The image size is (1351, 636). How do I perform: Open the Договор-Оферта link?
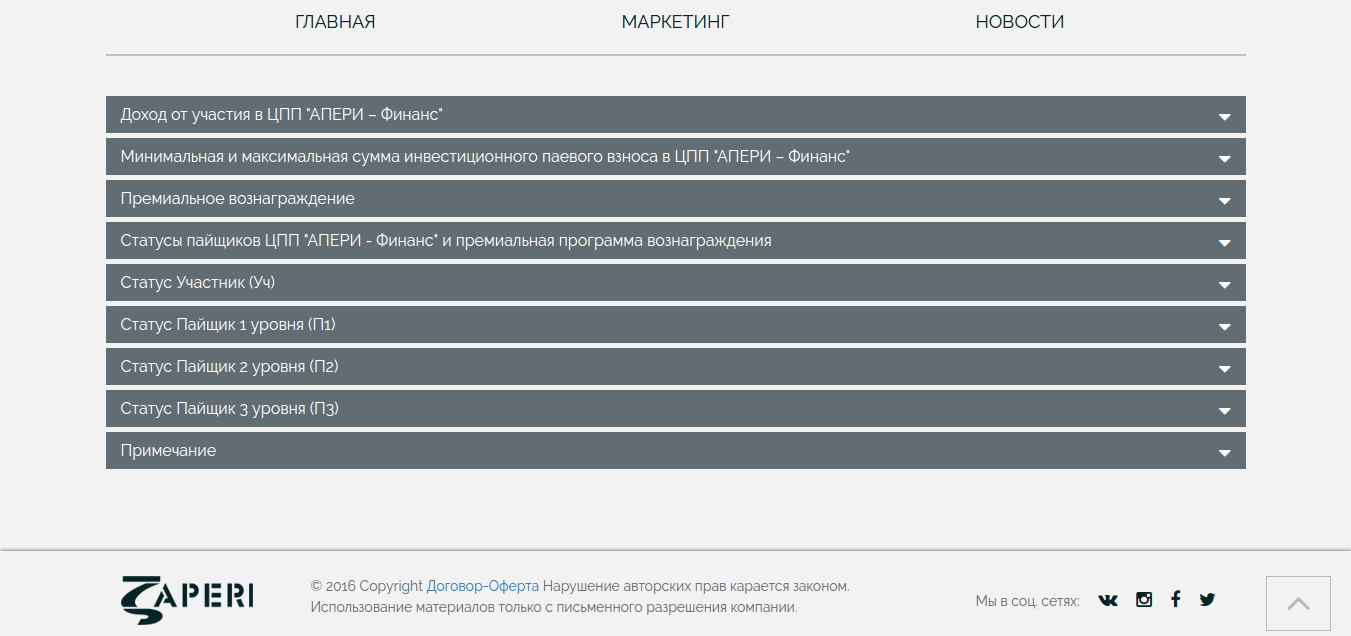pyautogui.click(x=481, y=587)
